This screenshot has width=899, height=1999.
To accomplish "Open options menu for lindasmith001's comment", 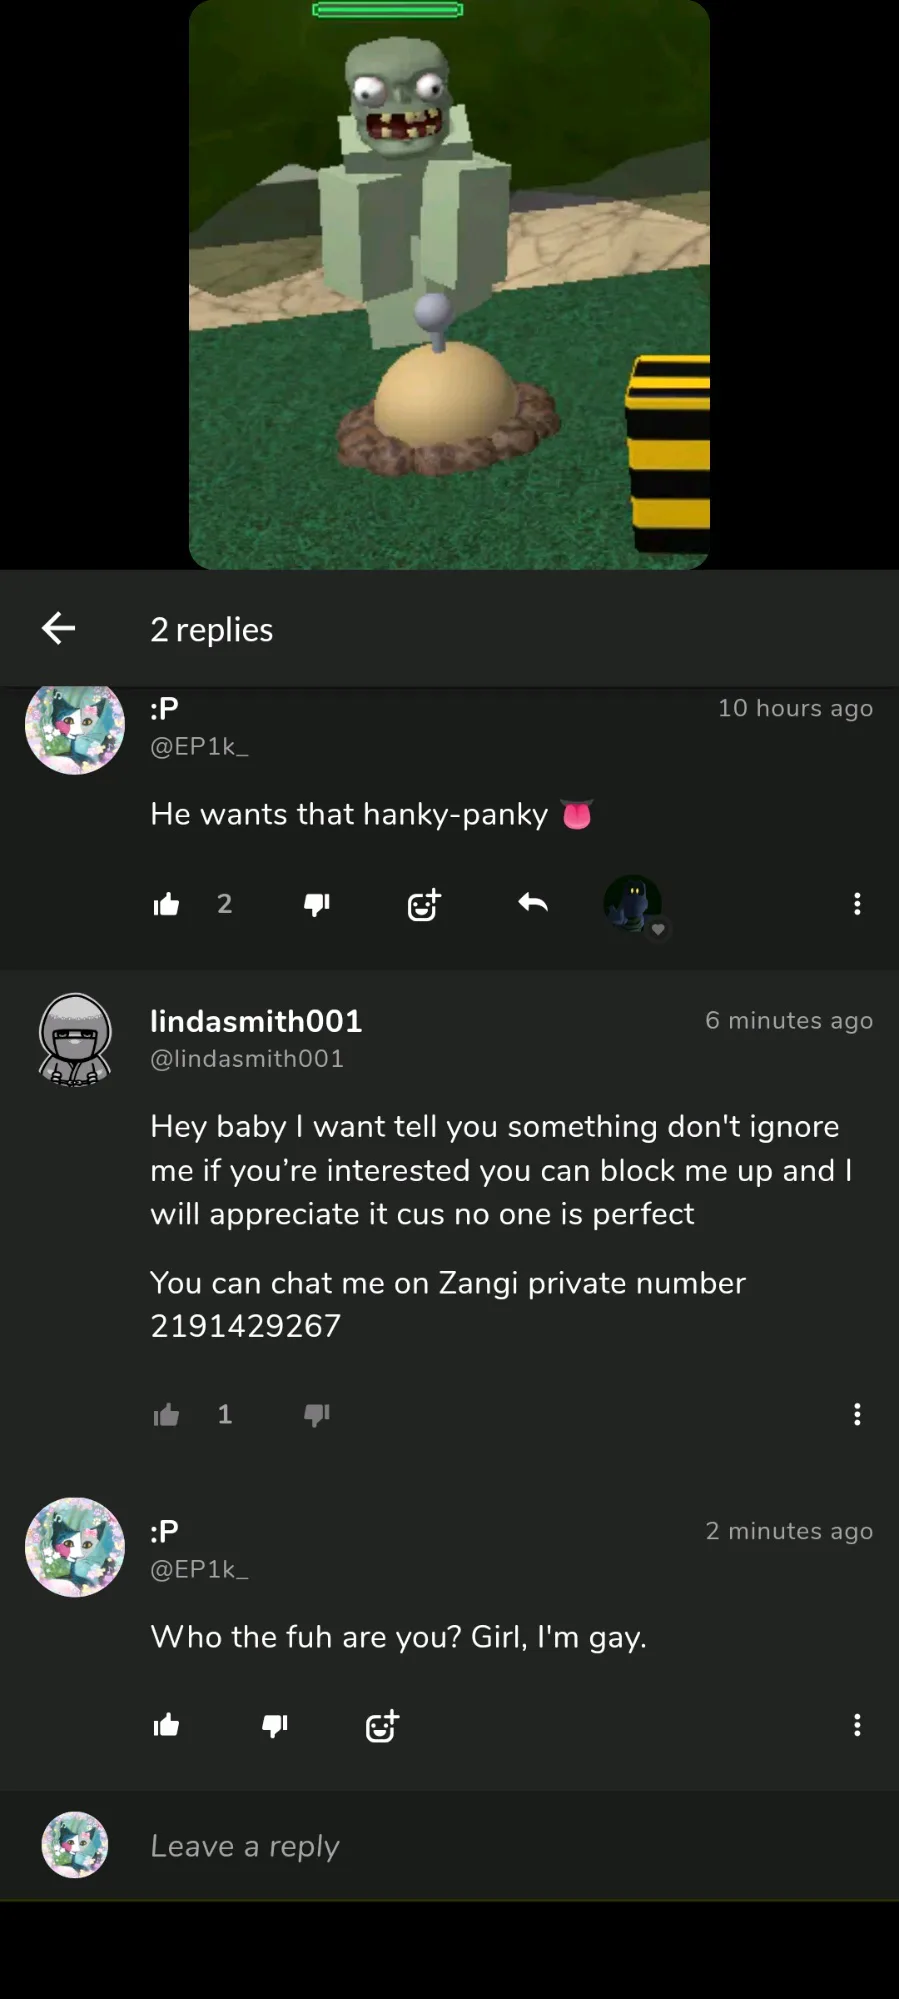I will pos(857,1414).
